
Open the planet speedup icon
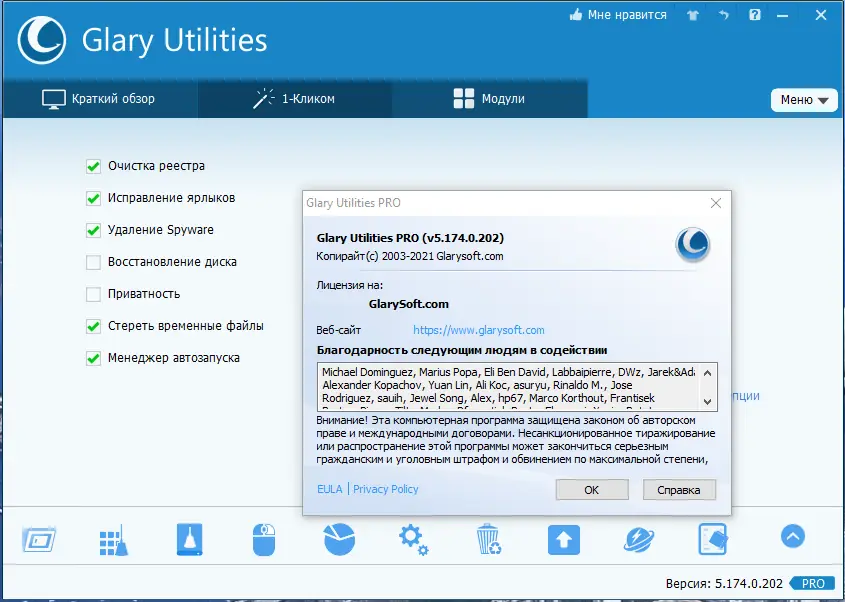click(638, 538)
